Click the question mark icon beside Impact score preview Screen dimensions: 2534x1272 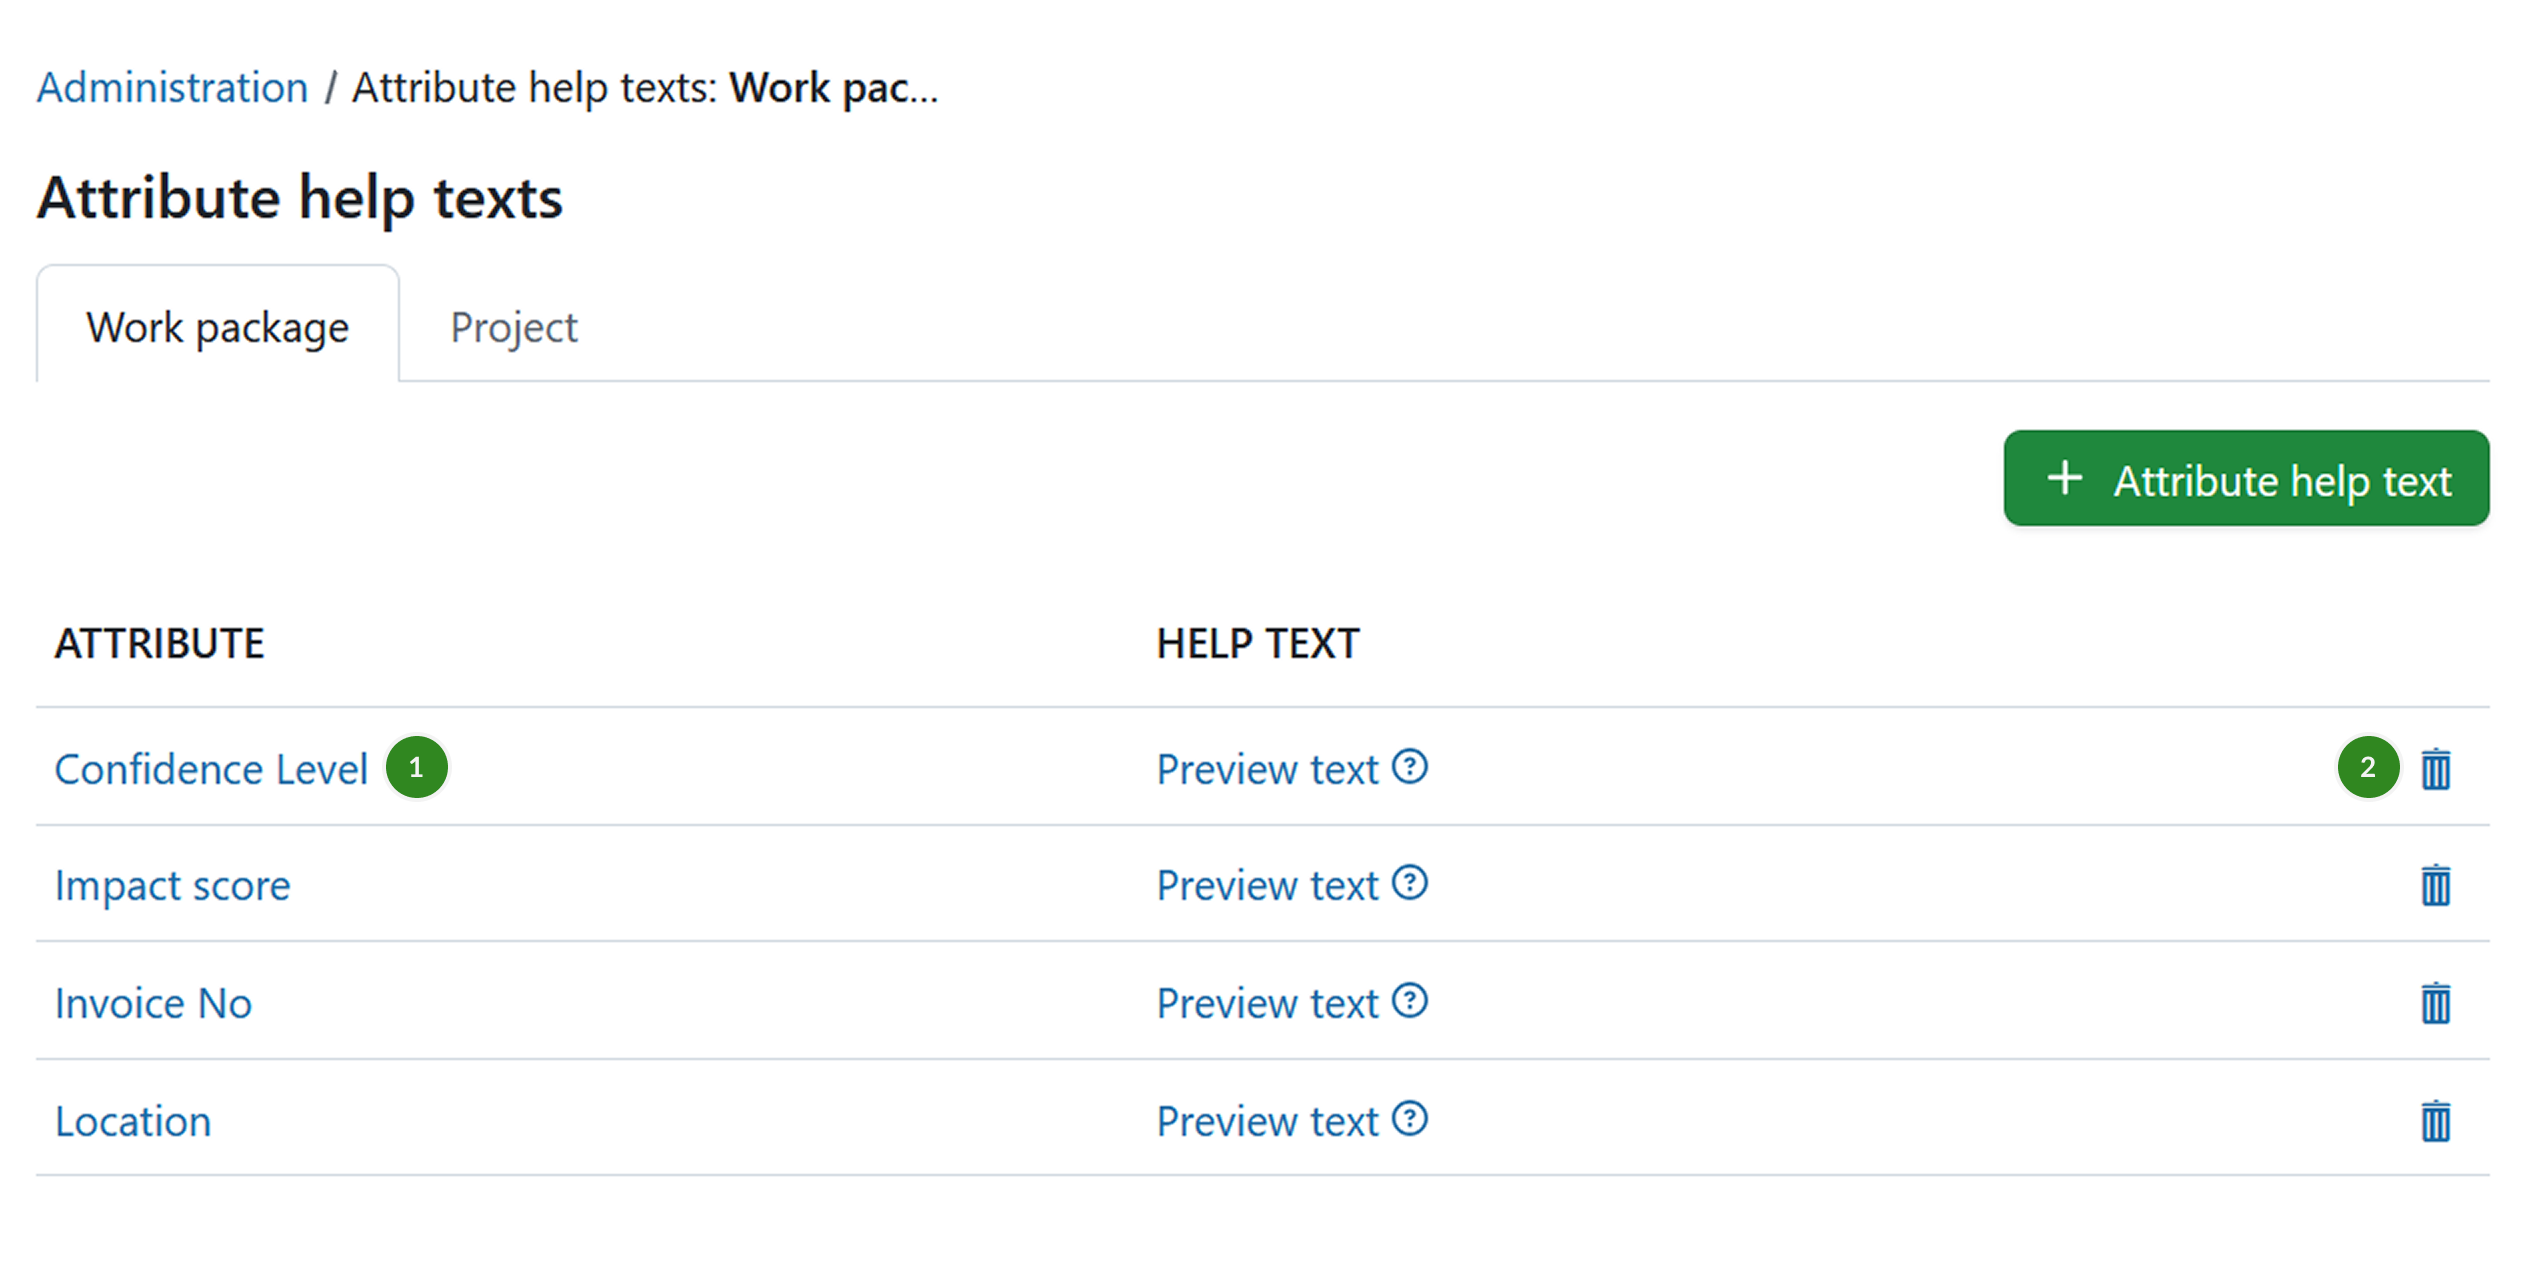click(x=1408, y=882)
